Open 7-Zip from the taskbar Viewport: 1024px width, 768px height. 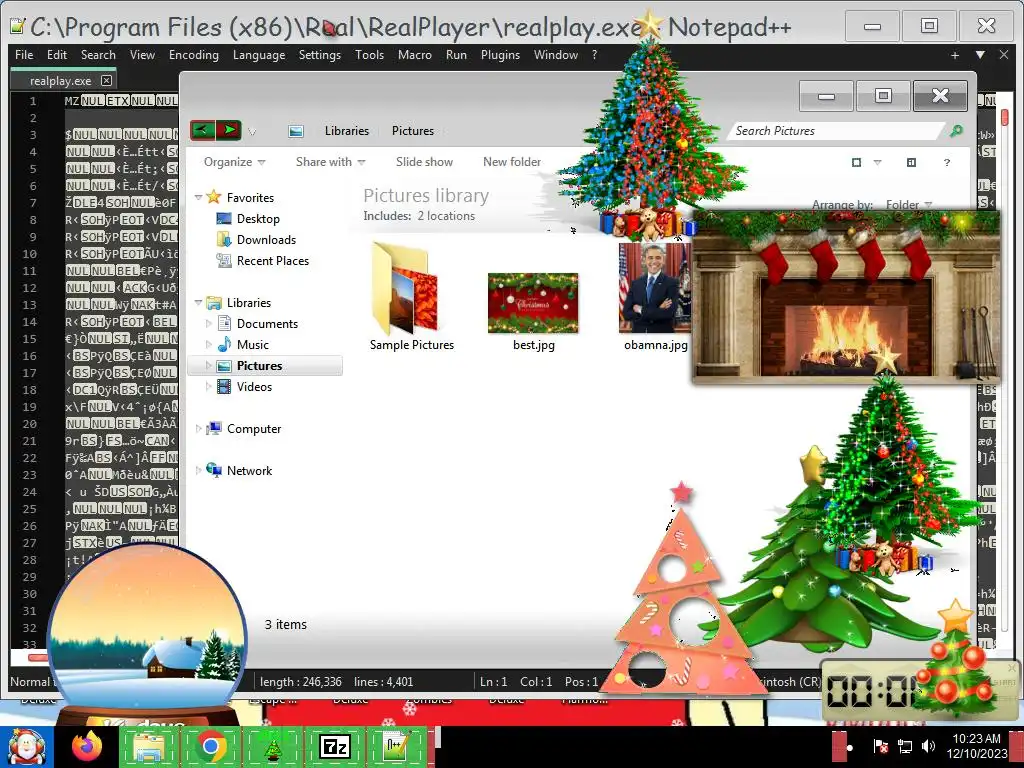coord(334,746)
